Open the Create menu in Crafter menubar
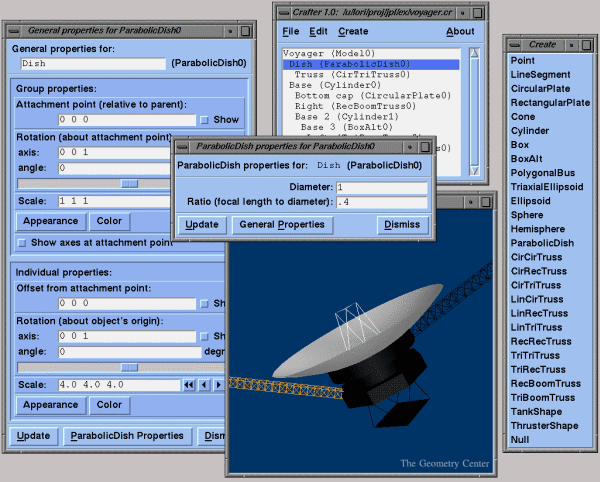Image resolution: width=600 pixels, height=482 pixels. (x=353, y=32)
